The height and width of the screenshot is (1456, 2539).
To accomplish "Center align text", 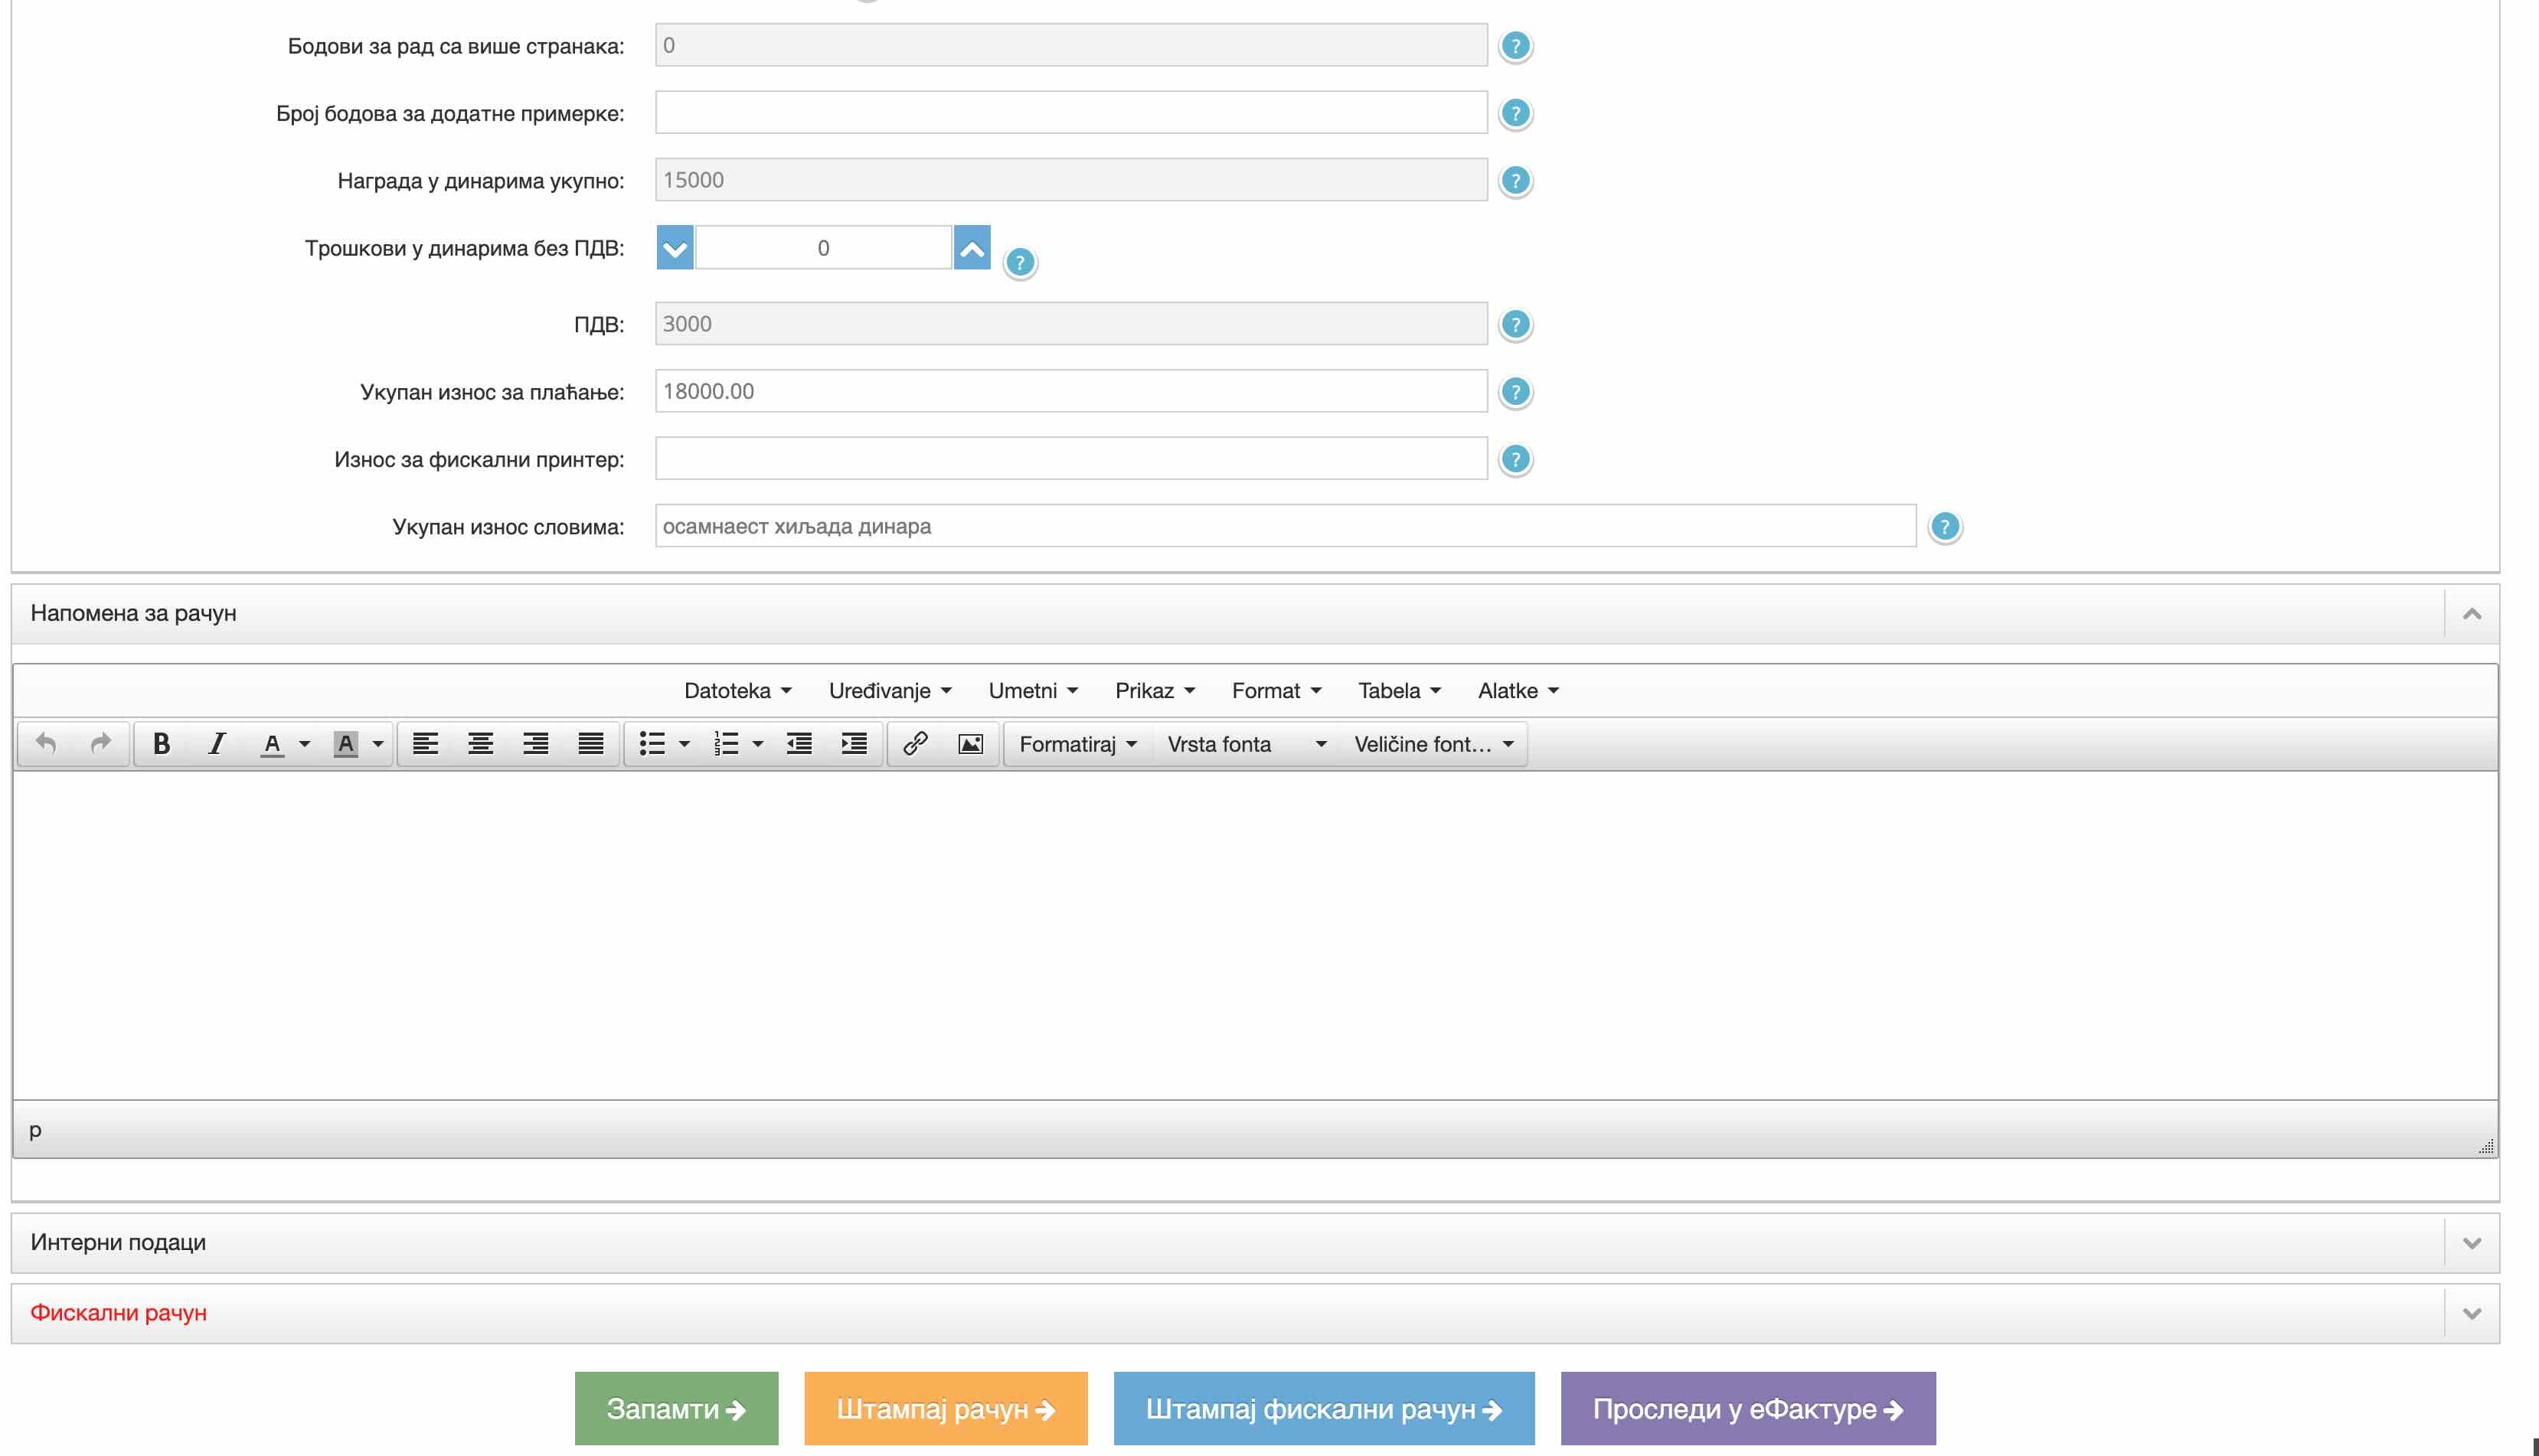I will (x=480, y=744).
